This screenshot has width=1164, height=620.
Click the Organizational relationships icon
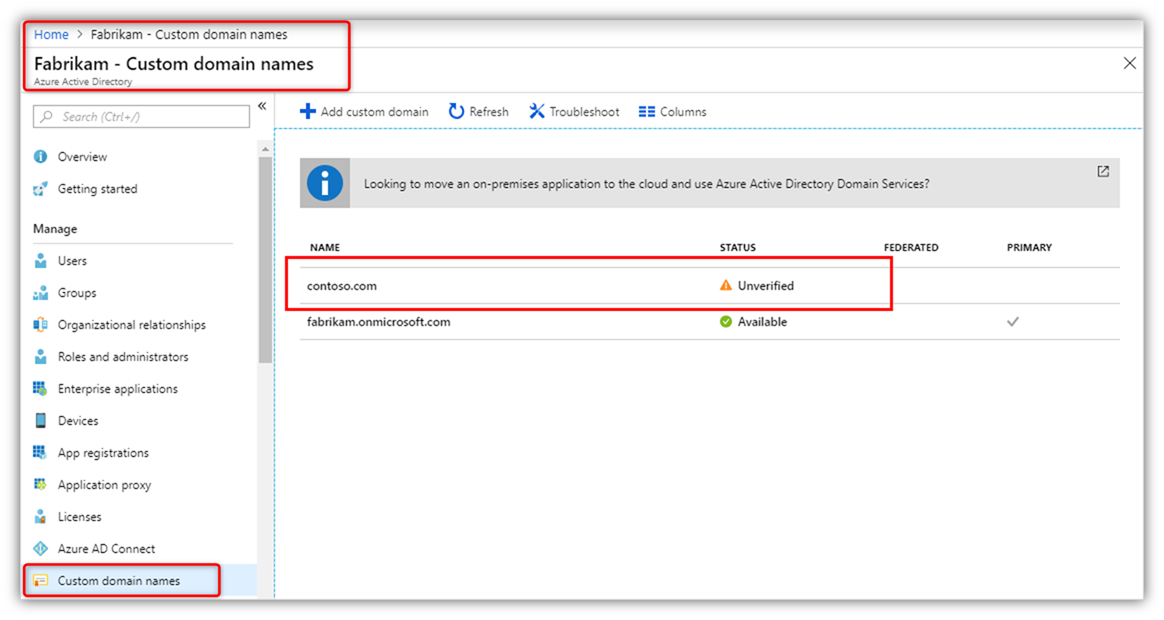tap(41, 324)
